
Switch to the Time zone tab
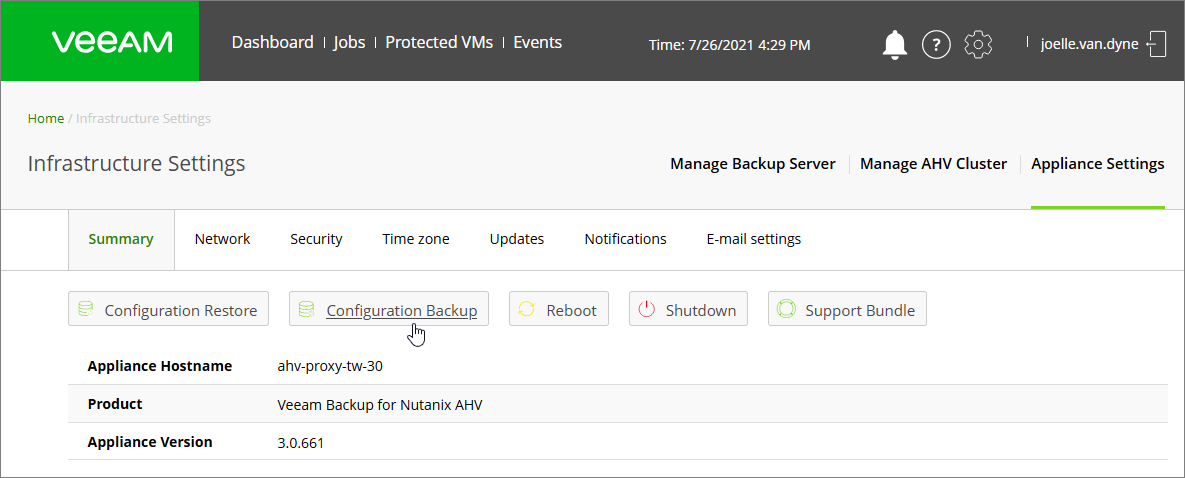[x=415, y=239]
